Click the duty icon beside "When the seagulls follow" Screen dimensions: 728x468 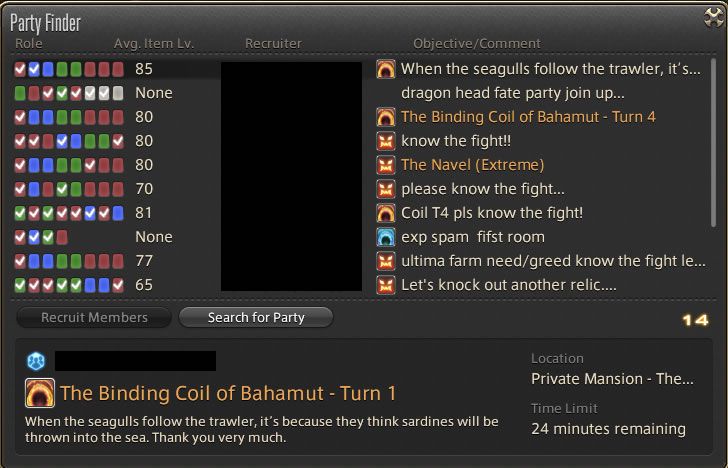(386, 69)
